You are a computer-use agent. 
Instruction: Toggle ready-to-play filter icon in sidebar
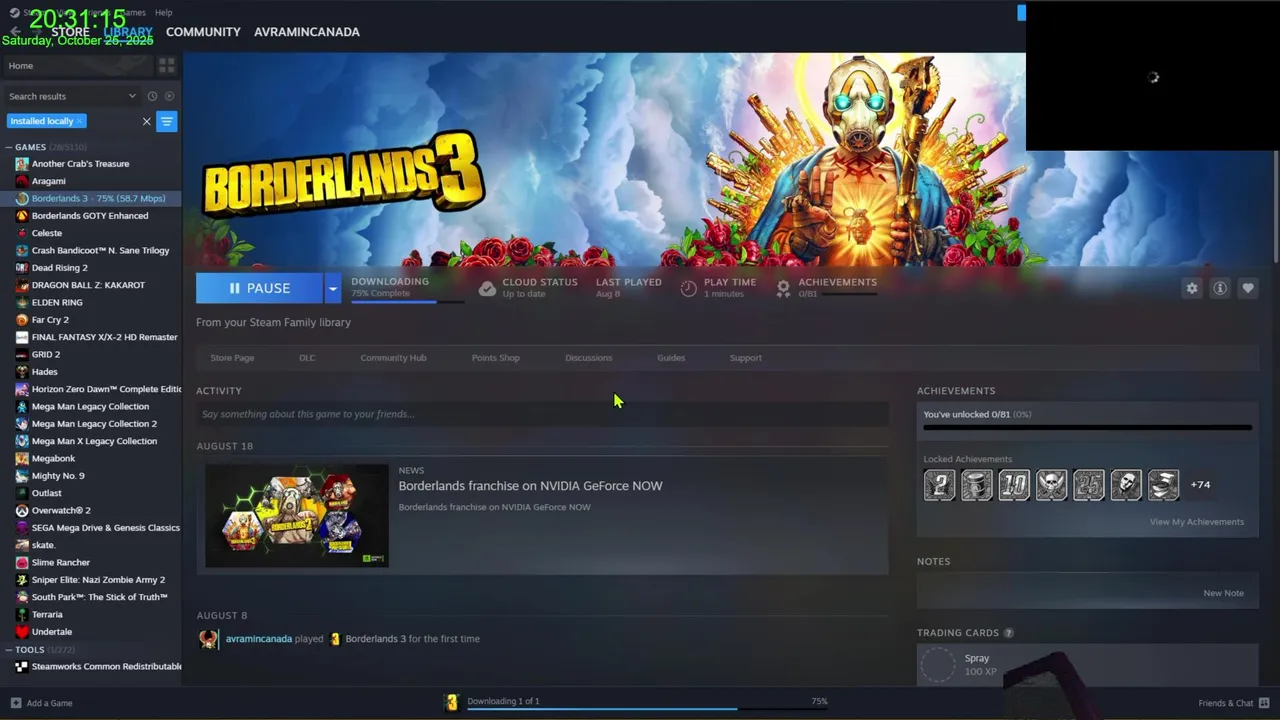pos(169,96)
